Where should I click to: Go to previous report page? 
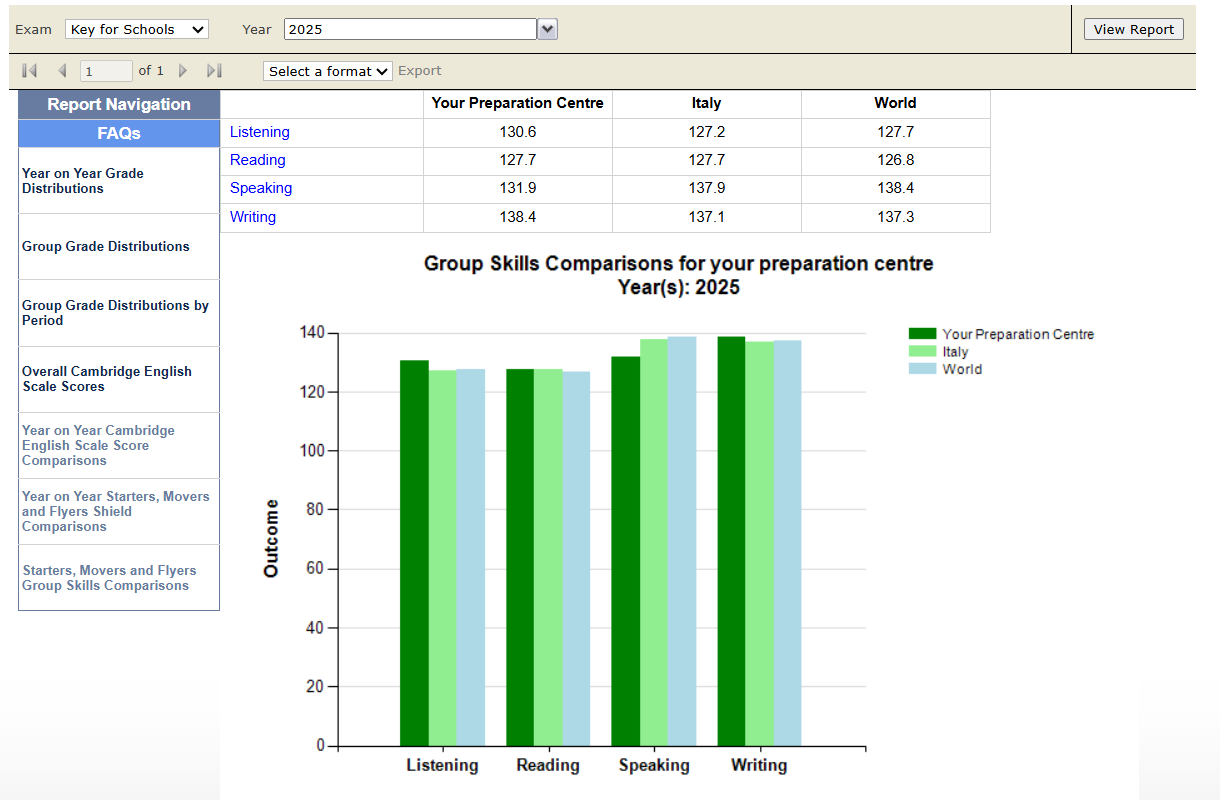pyautogui.click(x=62, y=71)
